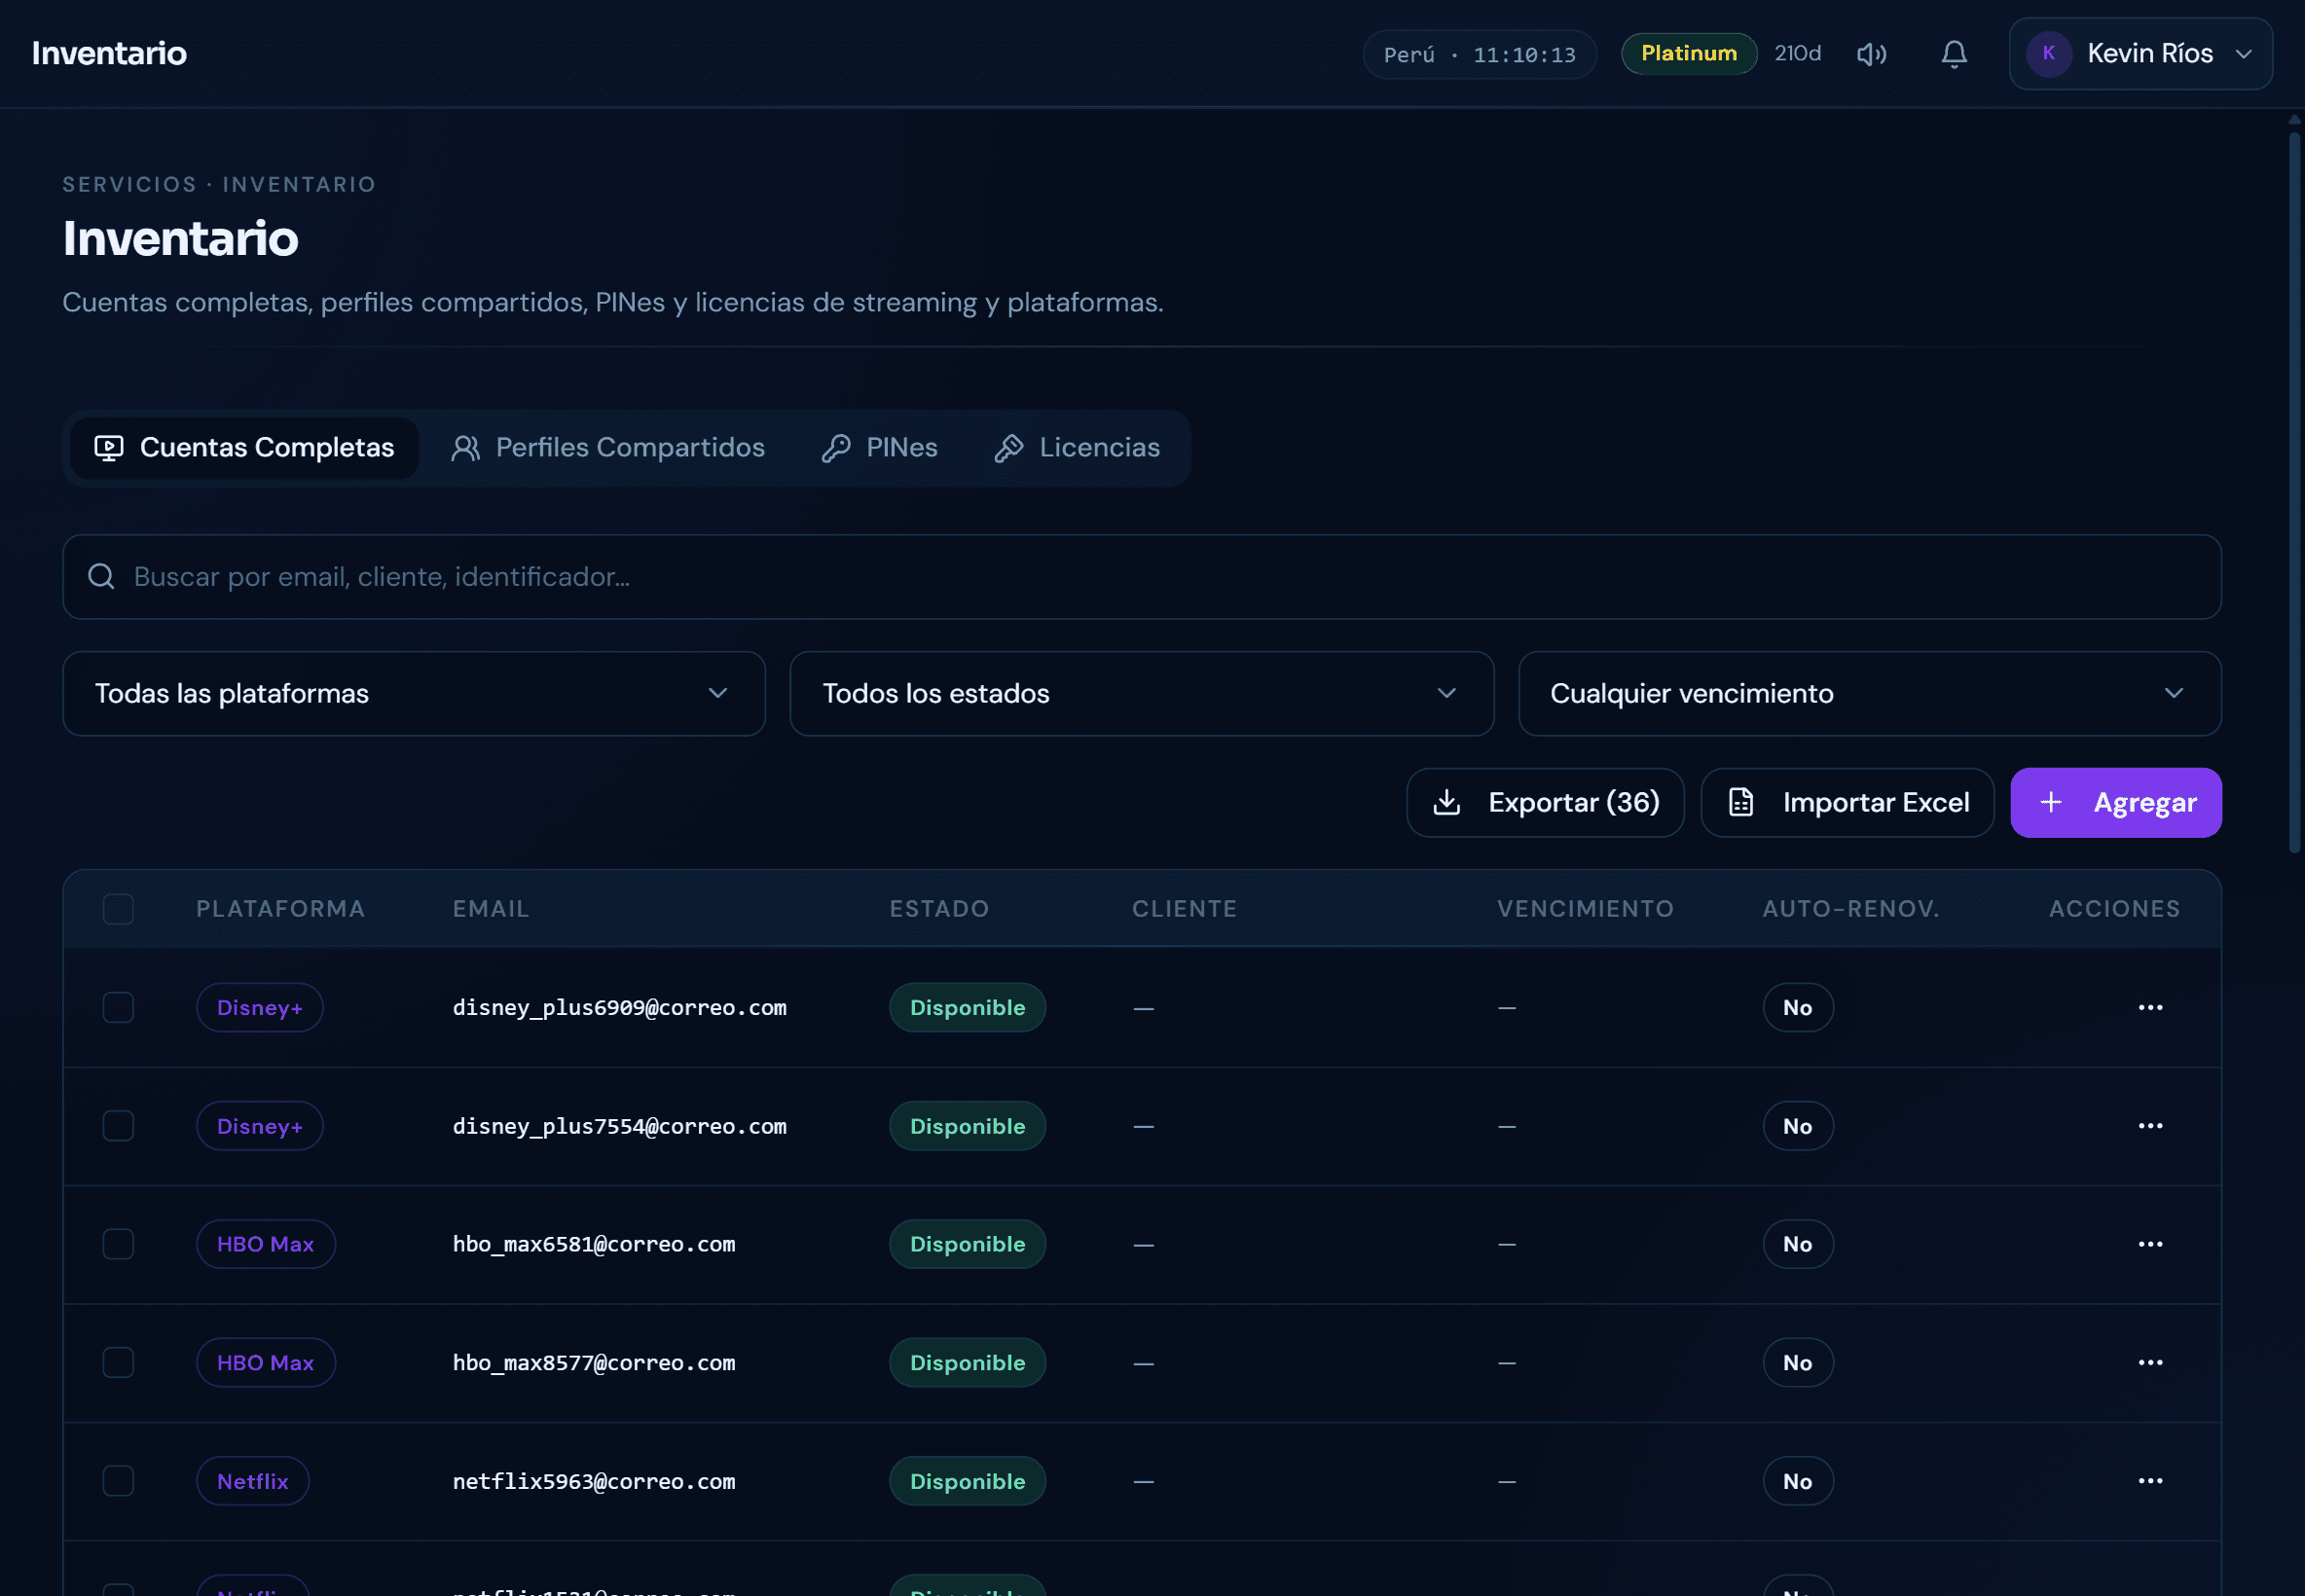Check the hbo_max6581@correo.com row

pyautogui.click(x=118, y=1245)
